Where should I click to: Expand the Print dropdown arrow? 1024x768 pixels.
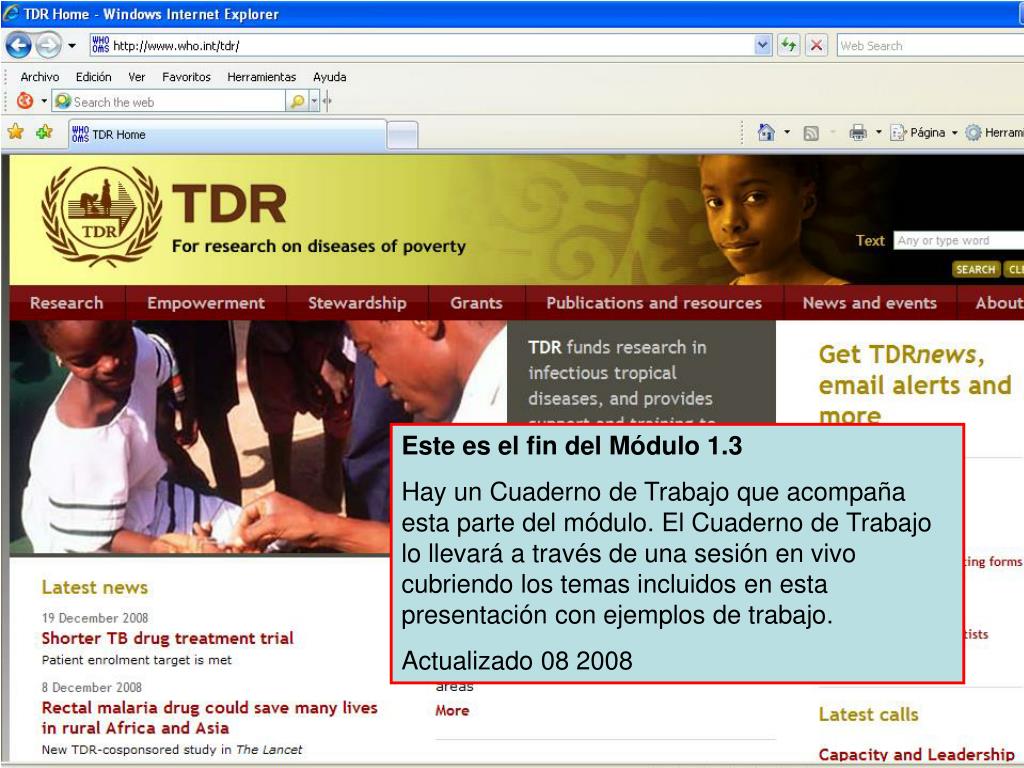click(878, 133)
